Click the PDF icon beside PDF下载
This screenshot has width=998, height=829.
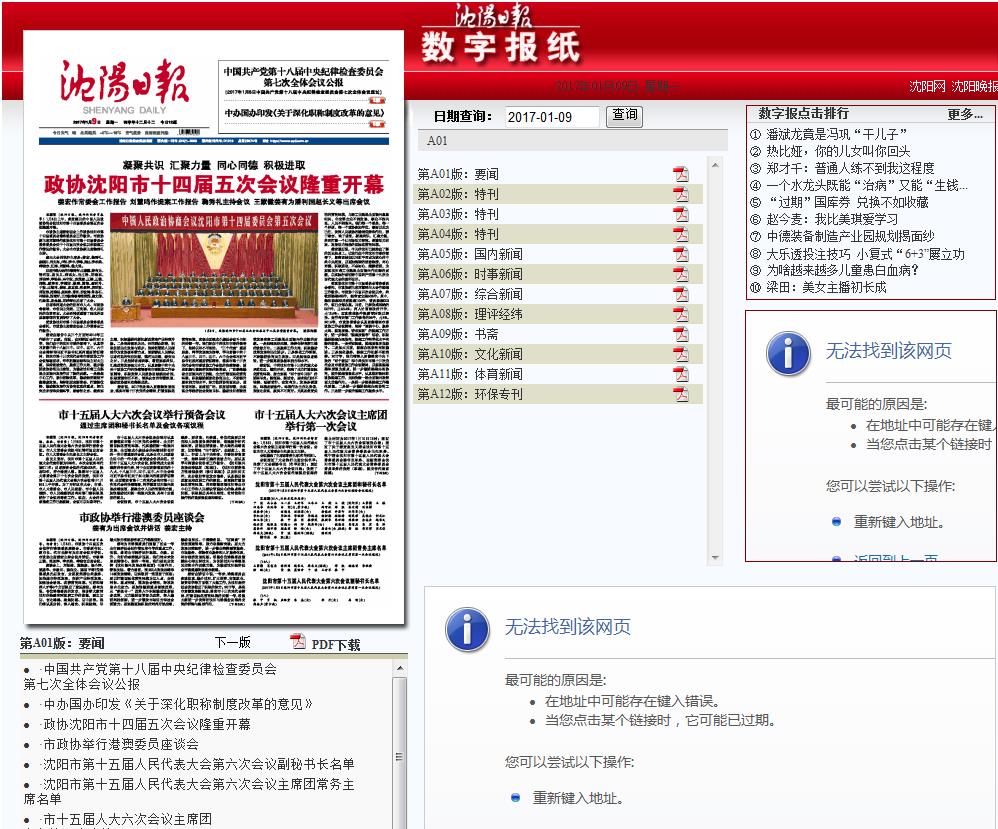point(298,642)
